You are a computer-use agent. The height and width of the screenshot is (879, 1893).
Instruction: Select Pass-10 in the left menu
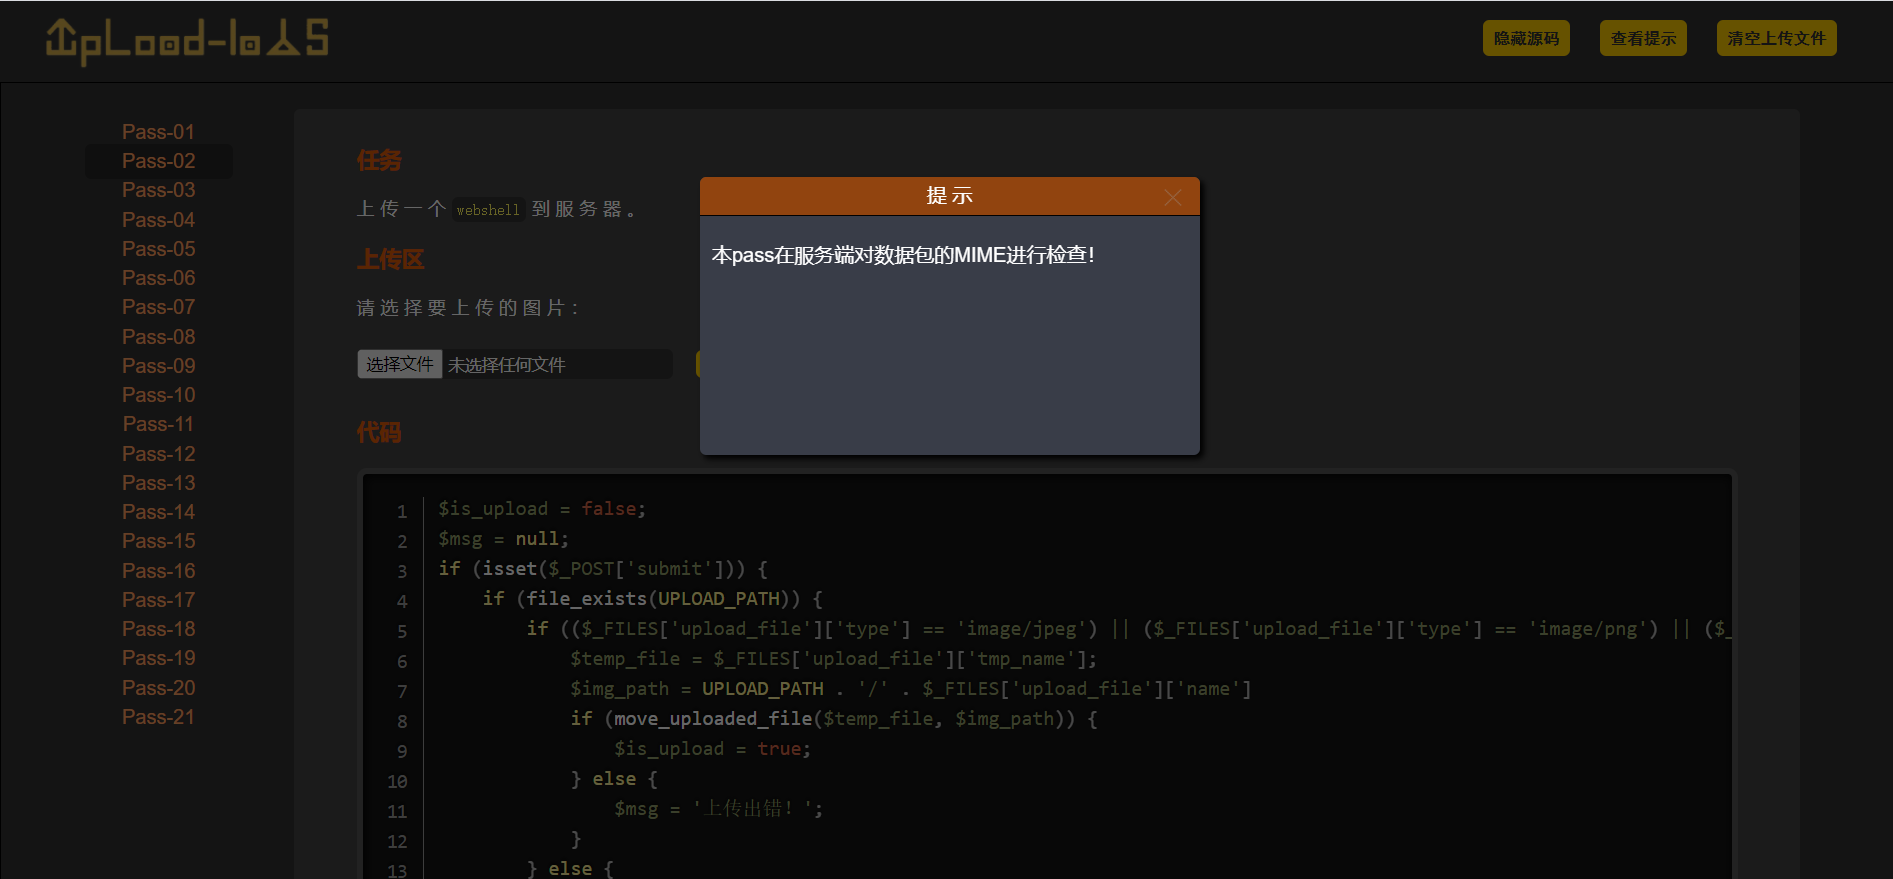pyautogui.click(x=158, y=395)
